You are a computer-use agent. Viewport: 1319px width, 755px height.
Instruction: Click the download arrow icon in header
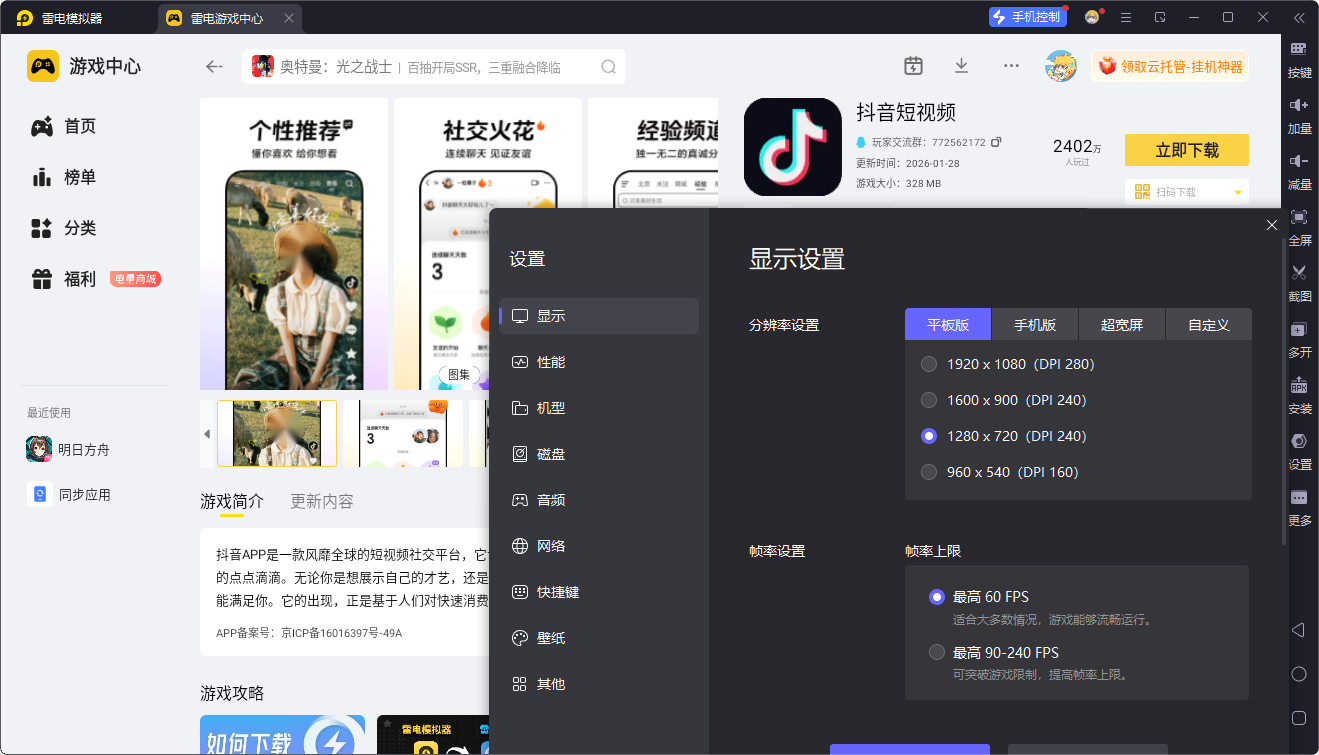961,66
